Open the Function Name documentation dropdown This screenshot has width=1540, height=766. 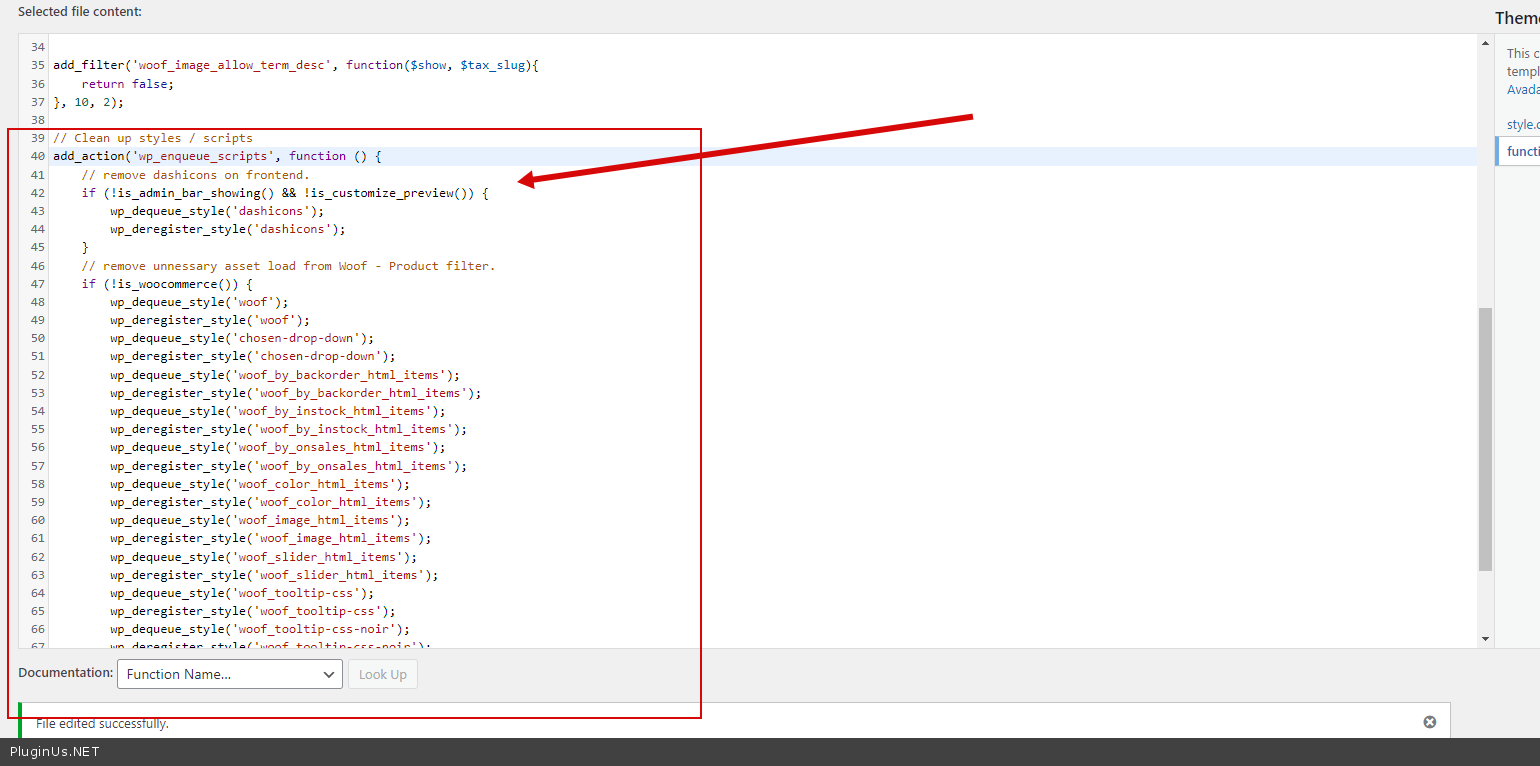[229, 674]
